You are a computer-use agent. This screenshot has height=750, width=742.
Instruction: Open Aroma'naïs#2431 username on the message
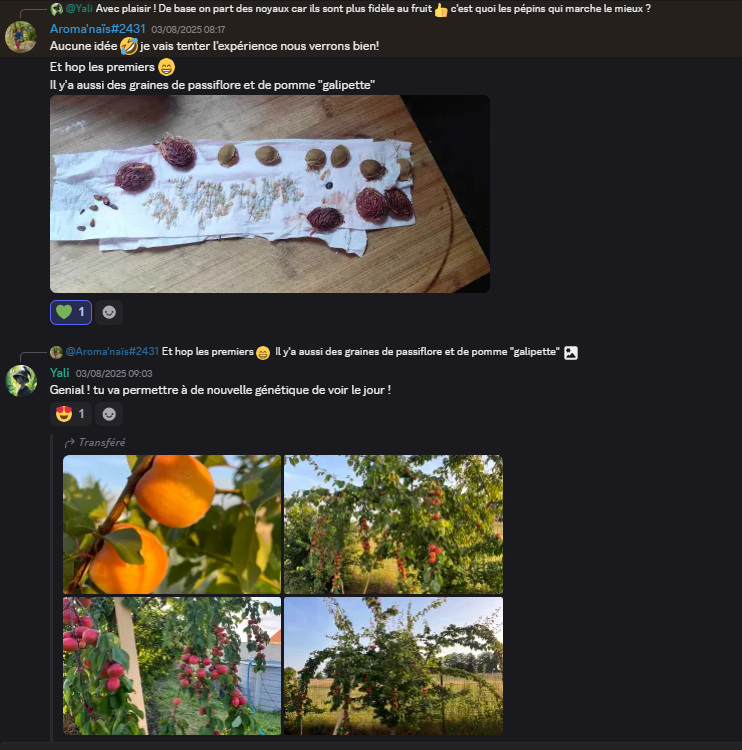[97, 29]
